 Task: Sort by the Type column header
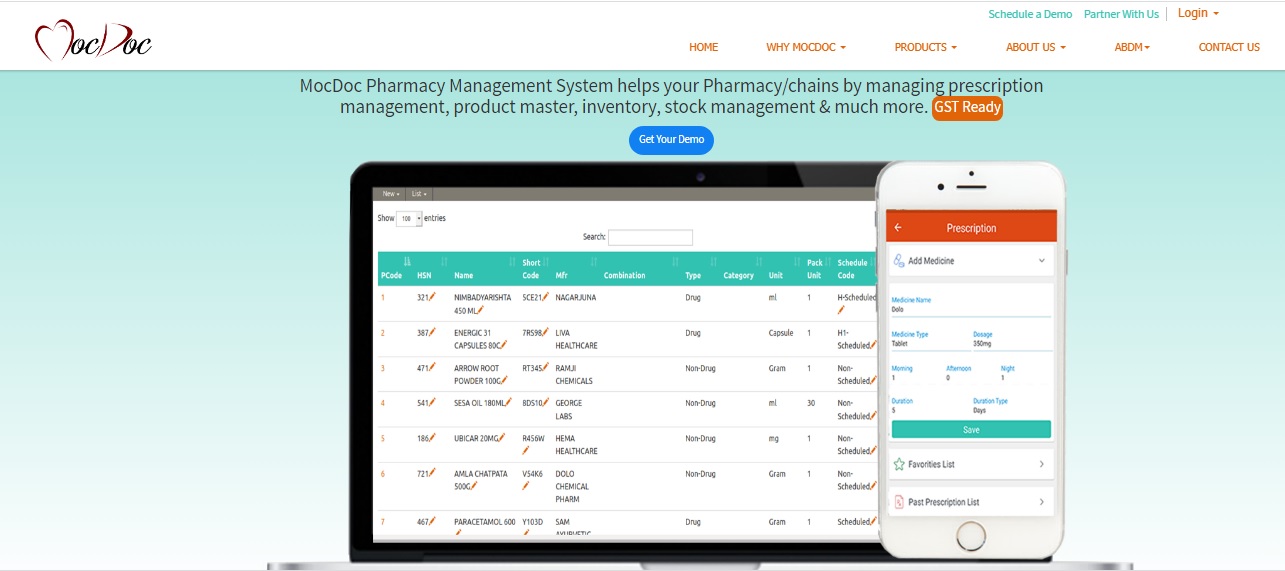click(693, 275)
